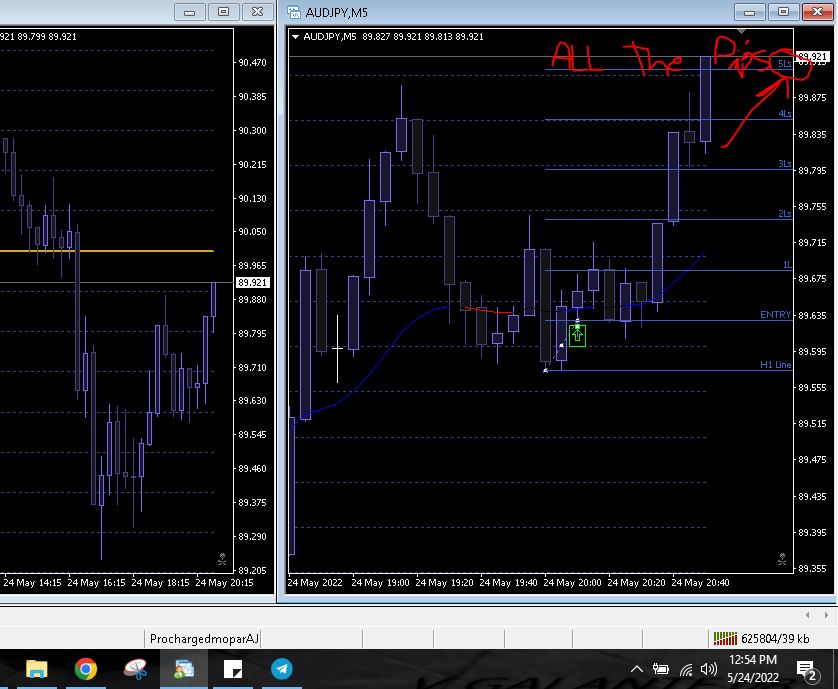Click the 4Ls level label
Viewport: 838px width, 689px height.
pos(785,113)
